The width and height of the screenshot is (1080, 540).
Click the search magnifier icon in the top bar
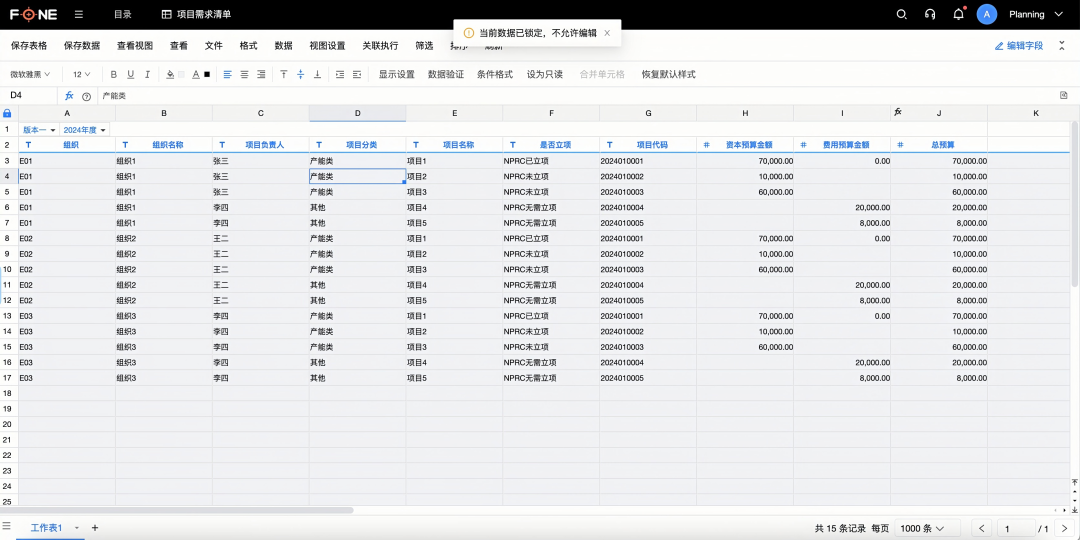(901, 14)
